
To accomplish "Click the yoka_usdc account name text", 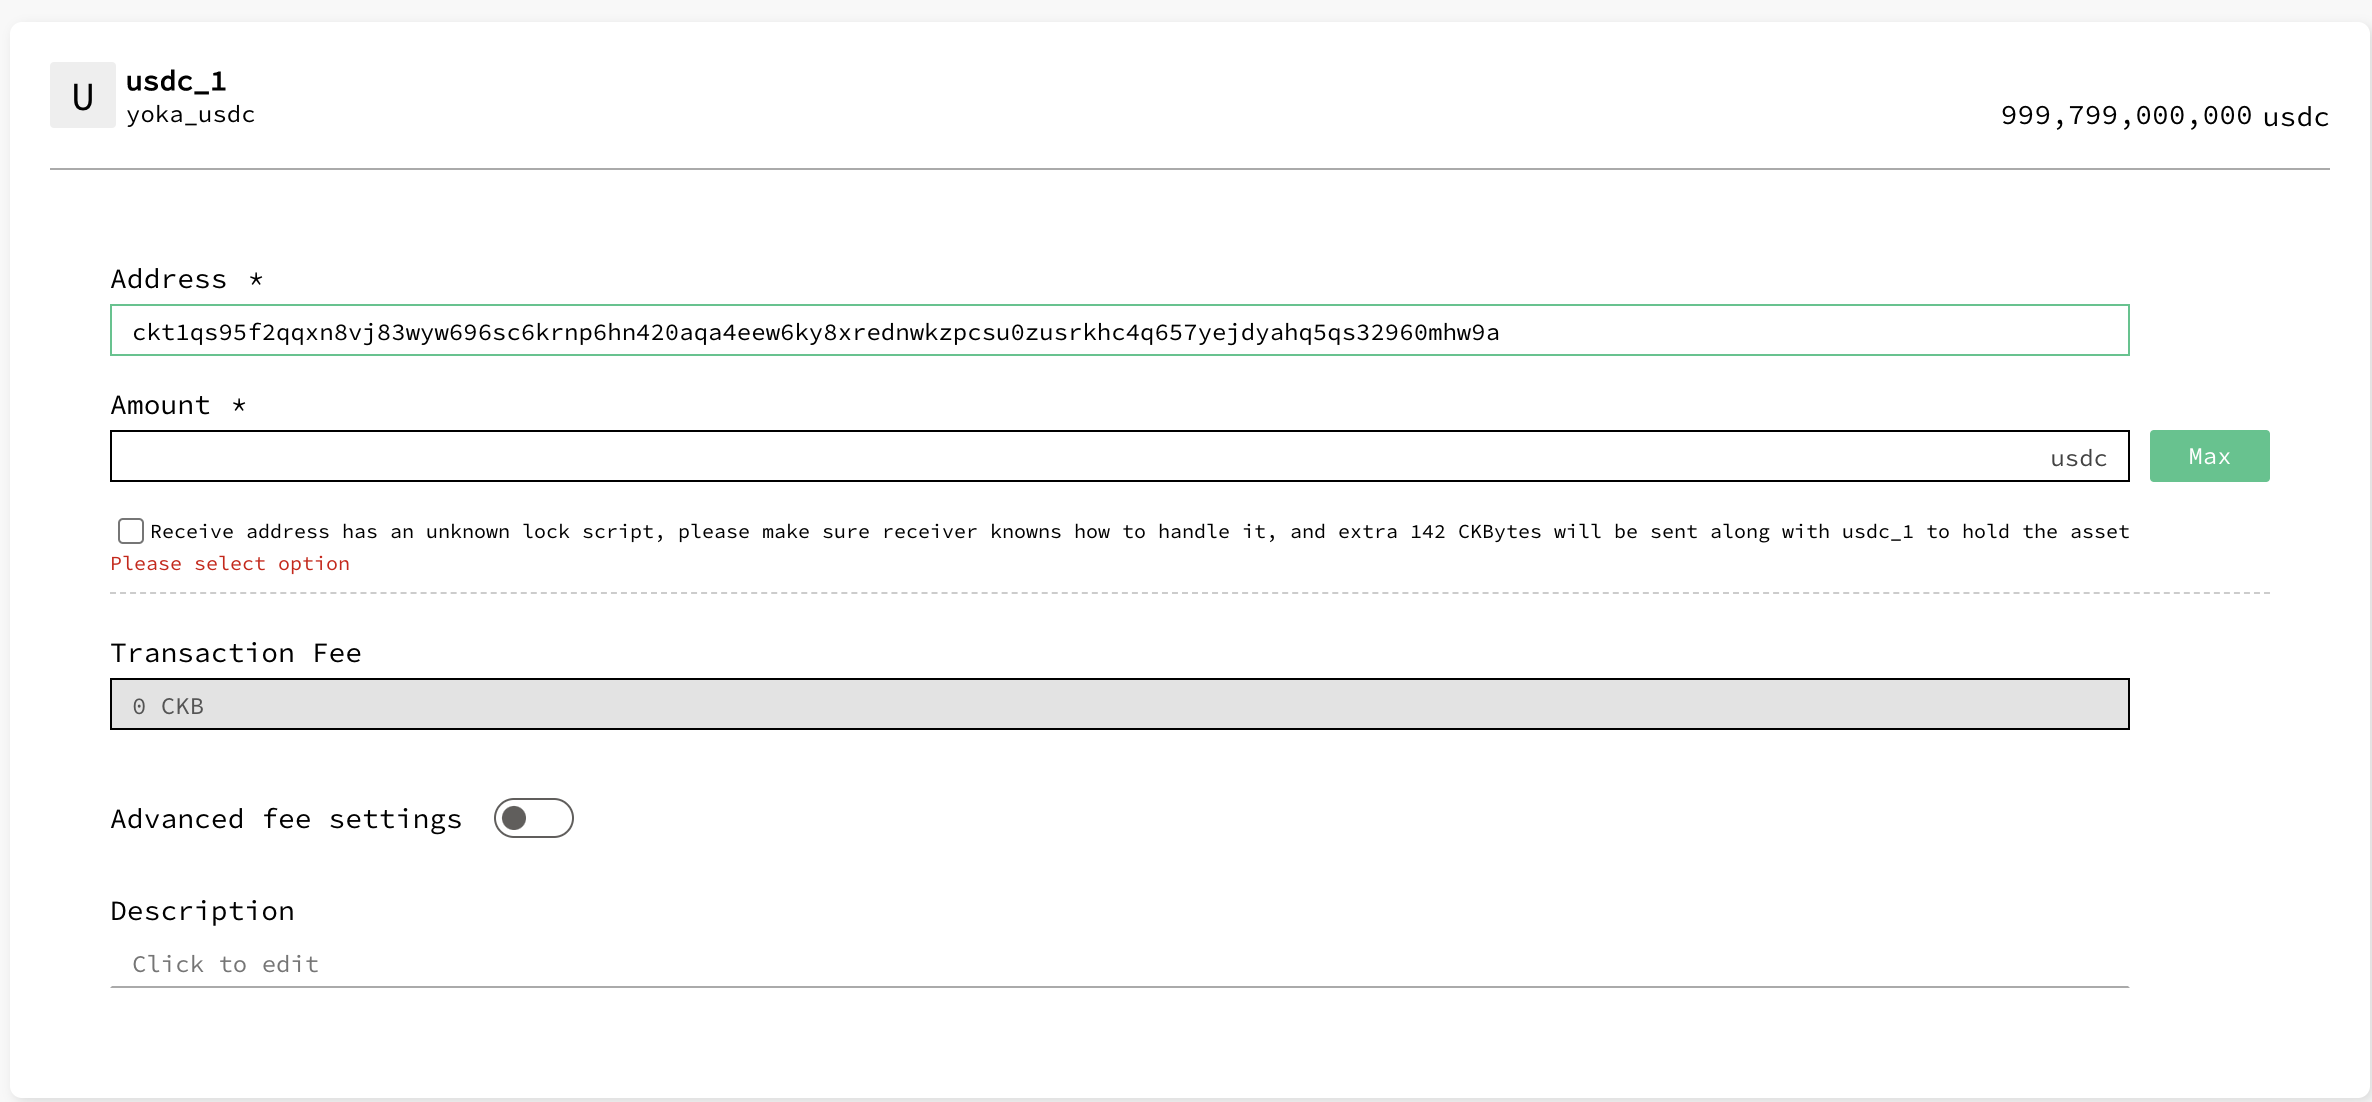I will pyautogui.click(x=190, y=115).
